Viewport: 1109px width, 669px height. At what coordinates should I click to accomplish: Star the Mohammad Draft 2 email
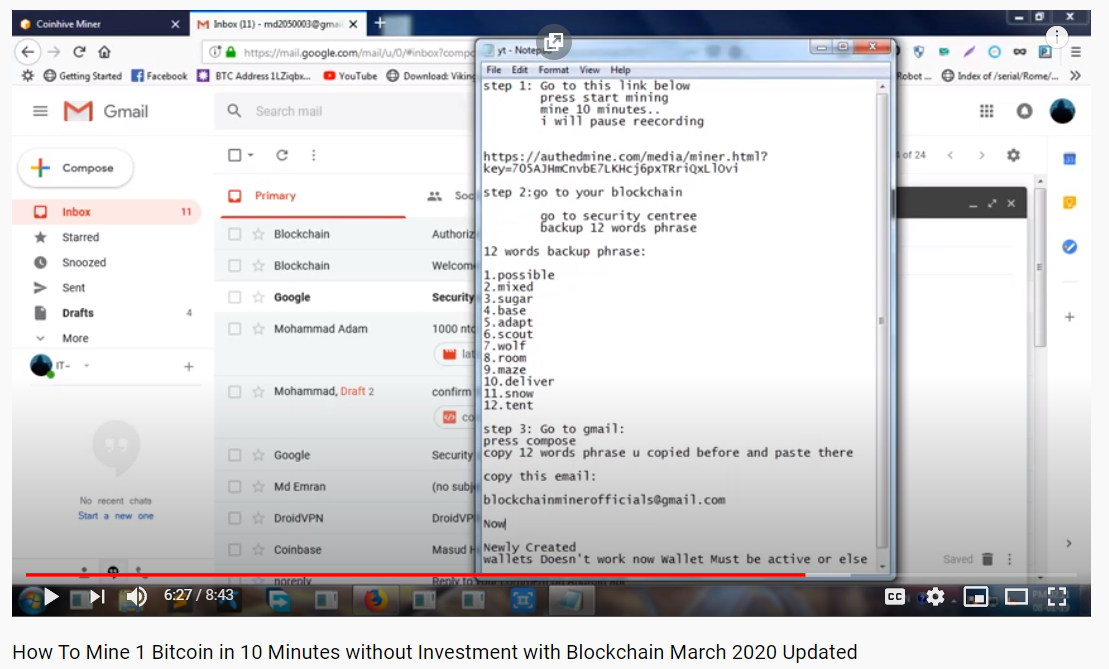pyautogui.click(x=258, y=392)
